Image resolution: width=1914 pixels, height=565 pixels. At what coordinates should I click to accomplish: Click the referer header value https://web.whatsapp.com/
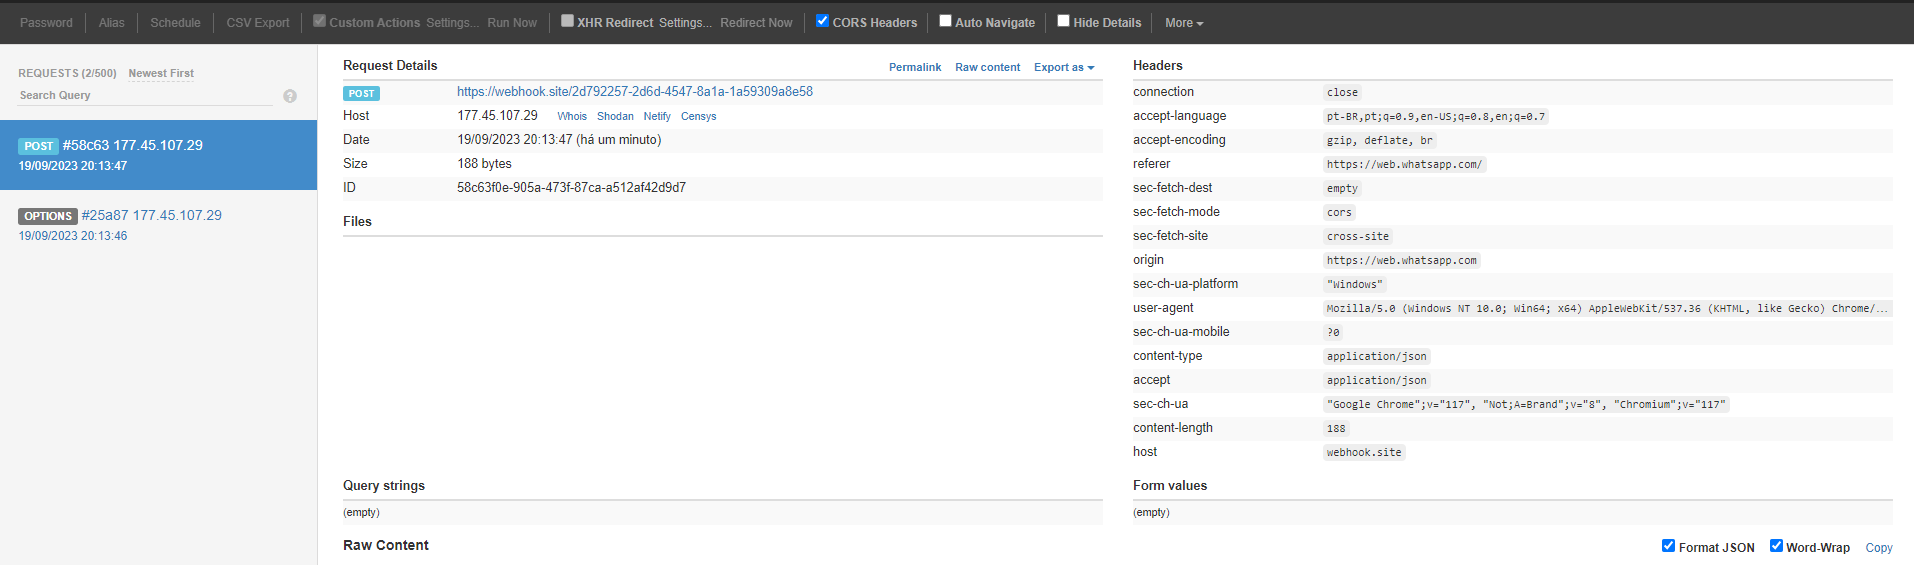1404,164
